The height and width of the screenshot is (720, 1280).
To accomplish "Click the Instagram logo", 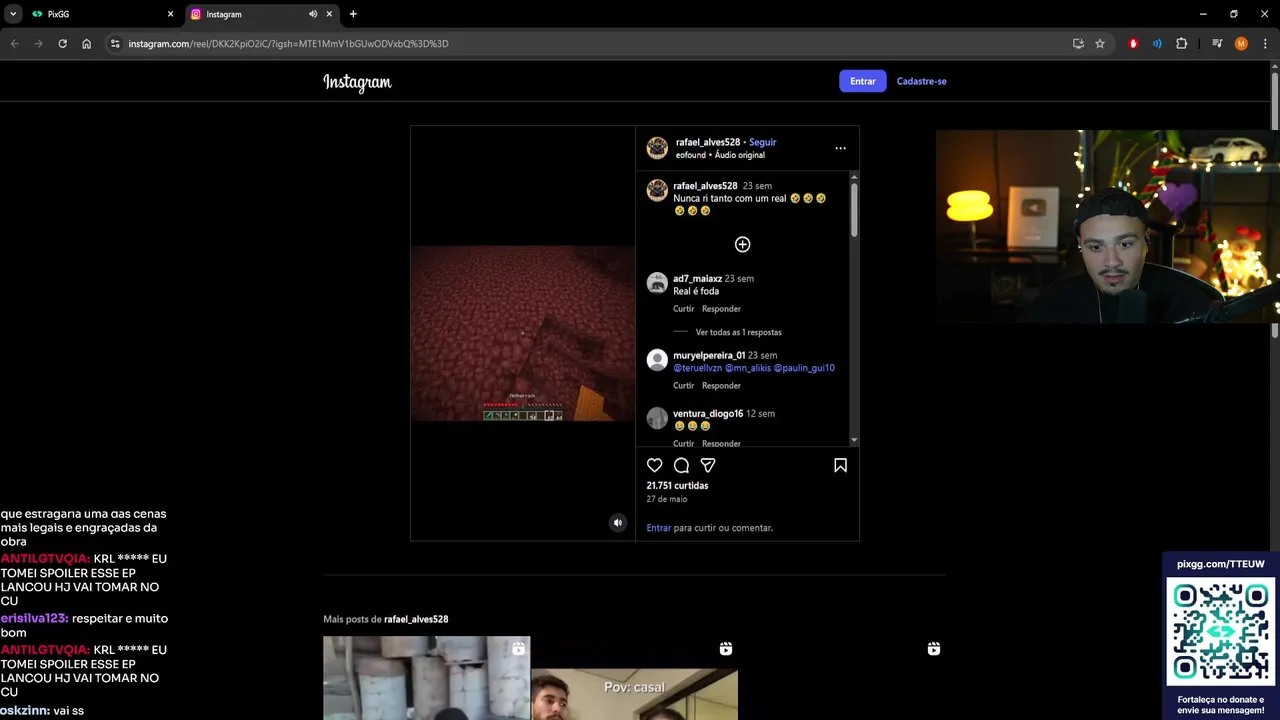I will [x=357, y=82].
